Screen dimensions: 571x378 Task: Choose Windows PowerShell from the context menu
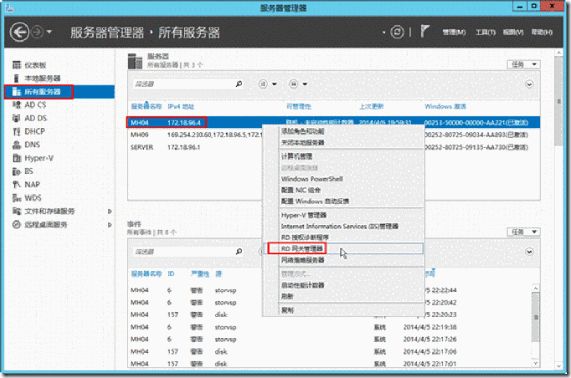[x=343, y=179]
